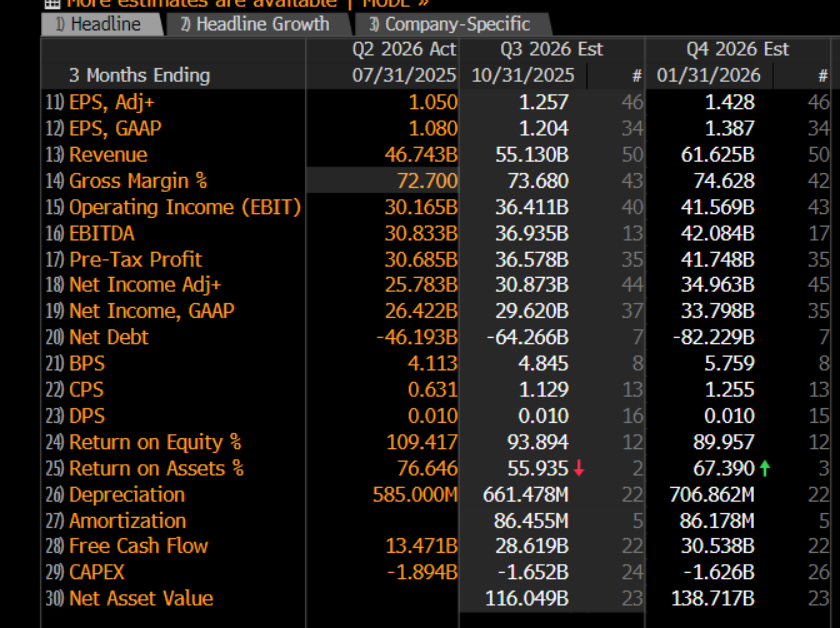Open the MODL more estimates link
Viewport: 840px width, 628px height.
[395, 4]
